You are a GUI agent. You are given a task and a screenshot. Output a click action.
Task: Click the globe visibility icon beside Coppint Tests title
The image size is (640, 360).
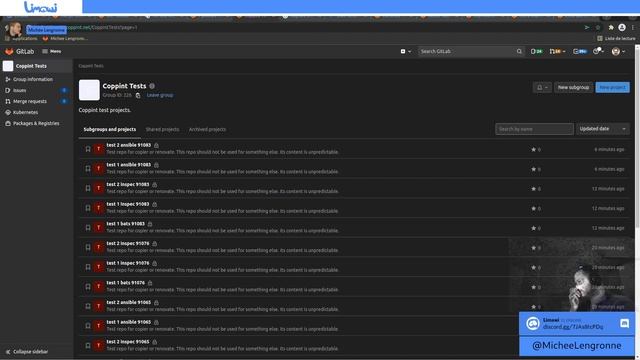click(x=152, y=86)
